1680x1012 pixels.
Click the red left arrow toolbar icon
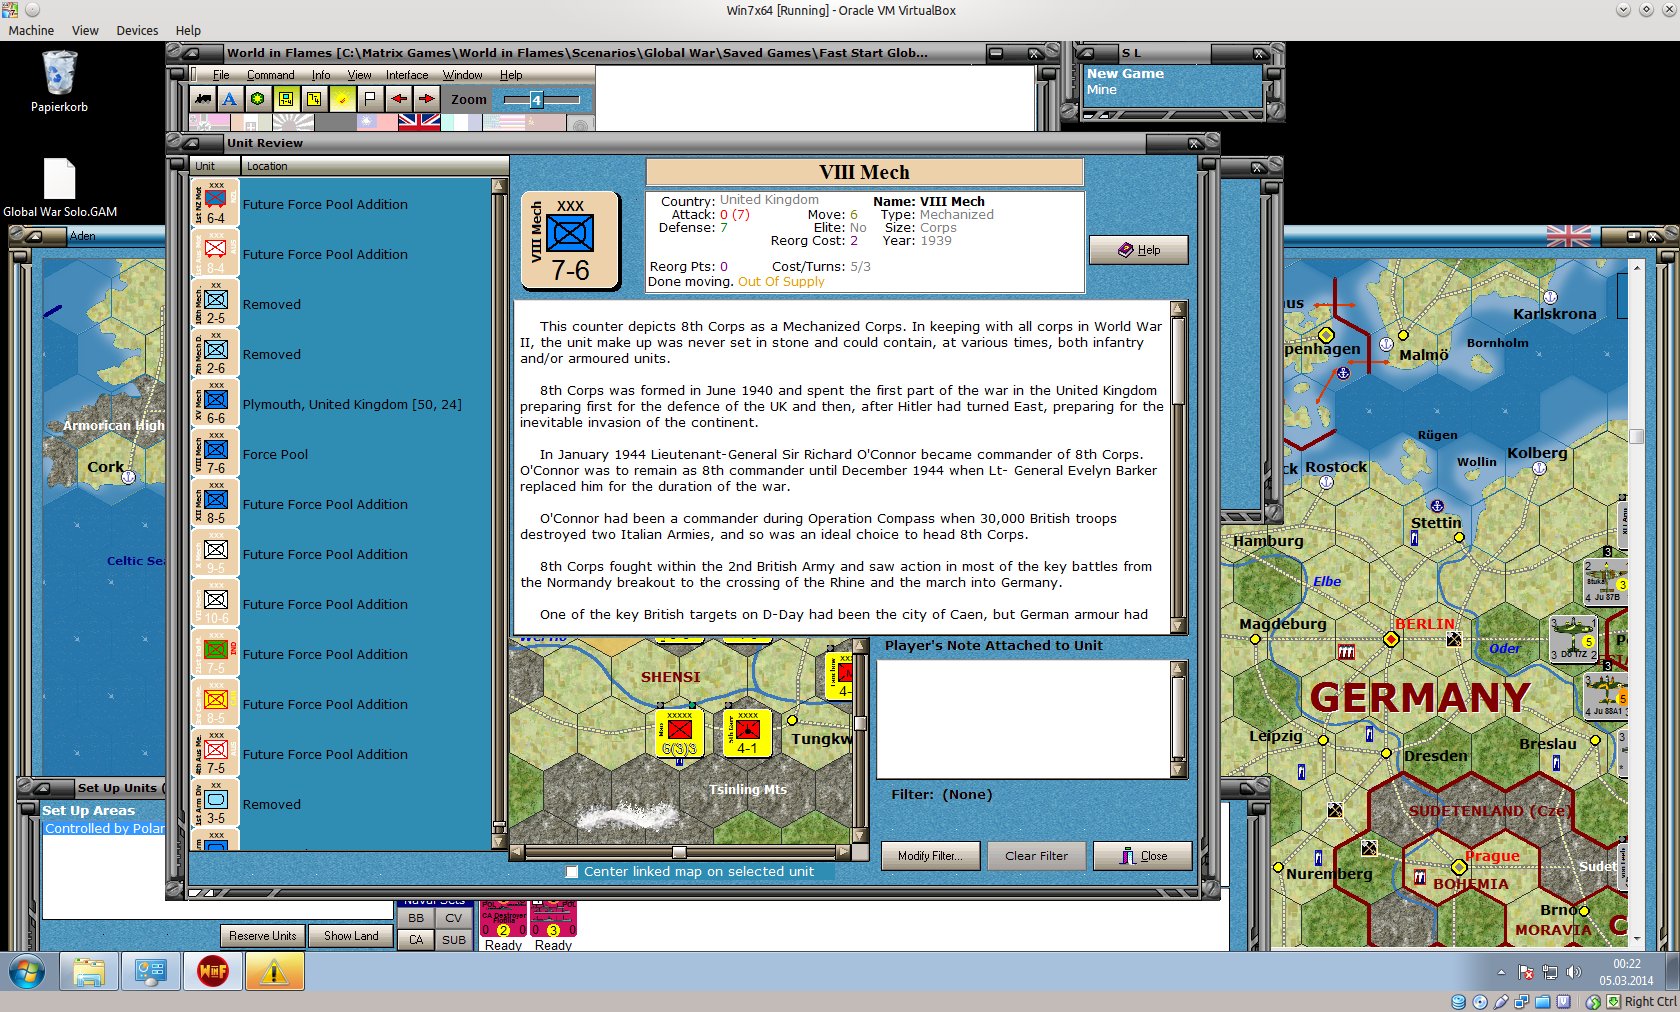tap(398, 99)
